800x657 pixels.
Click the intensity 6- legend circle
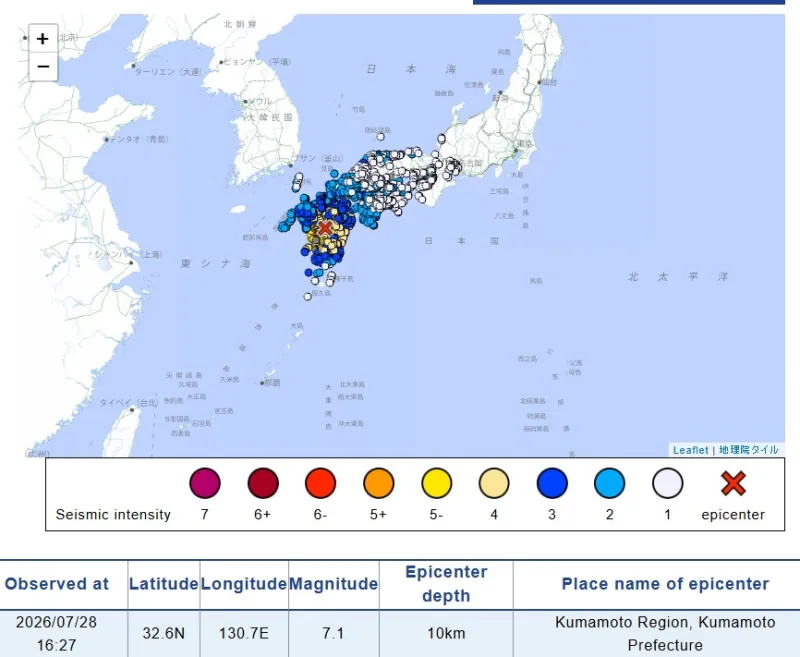click(x=320, y=483)
